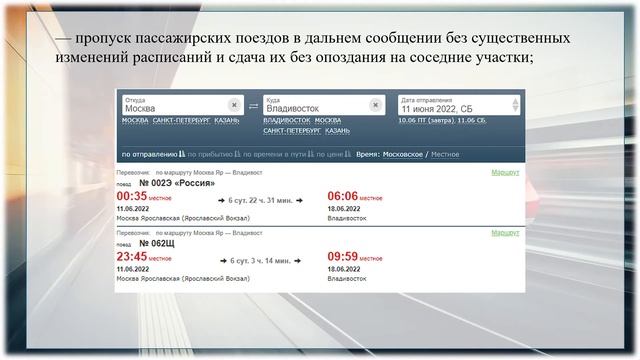Select train № 062Щ
Image resolution: width=640 pixels, height=360 pixels.
click(157, 244)
